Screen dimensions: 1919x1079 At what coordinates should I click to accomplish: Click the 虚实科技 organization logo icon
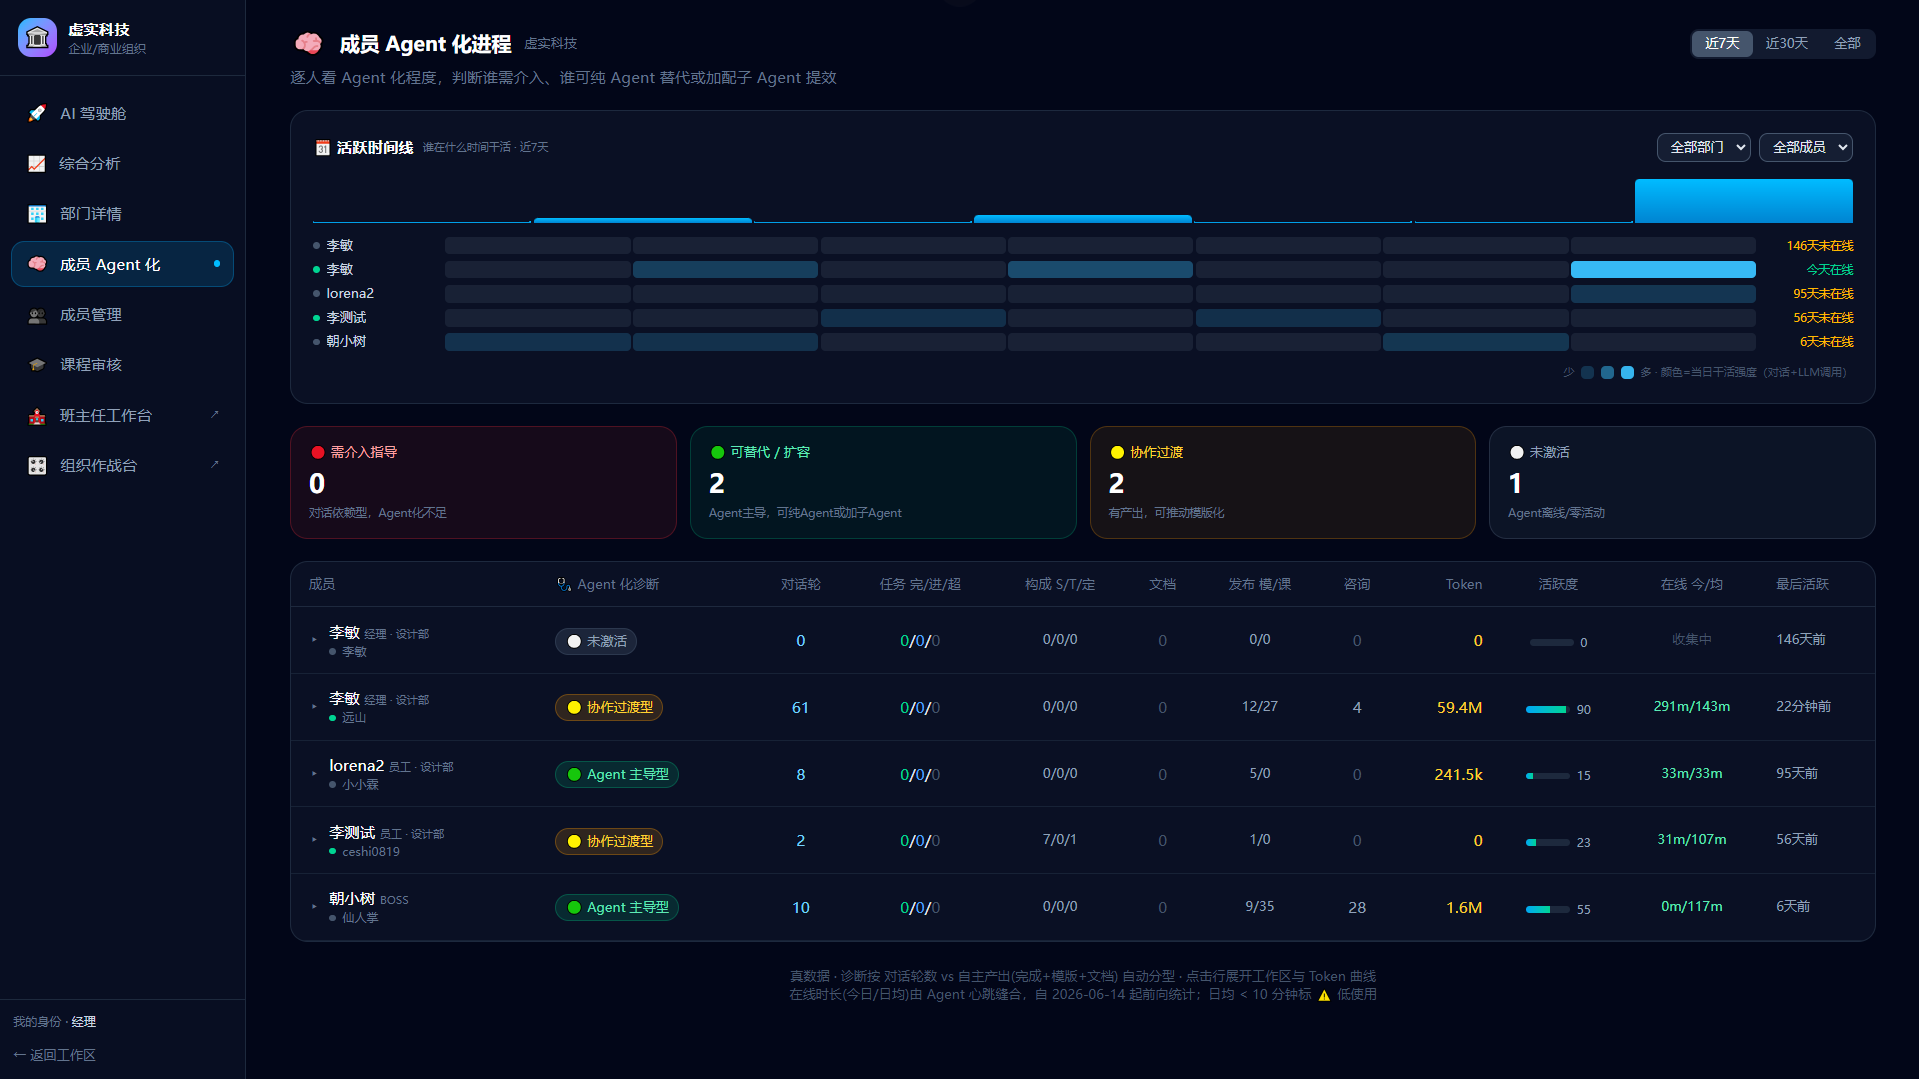tap(37, 38)
